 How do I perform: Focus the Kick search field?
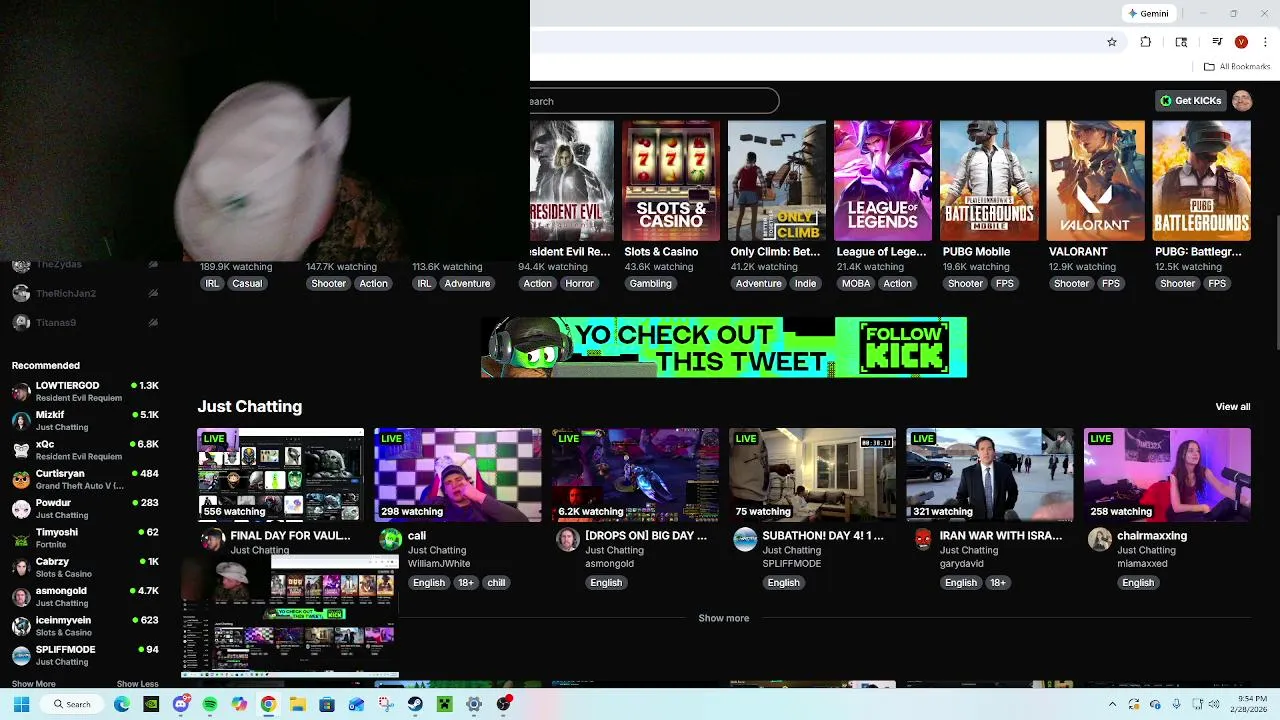point(654,101)
